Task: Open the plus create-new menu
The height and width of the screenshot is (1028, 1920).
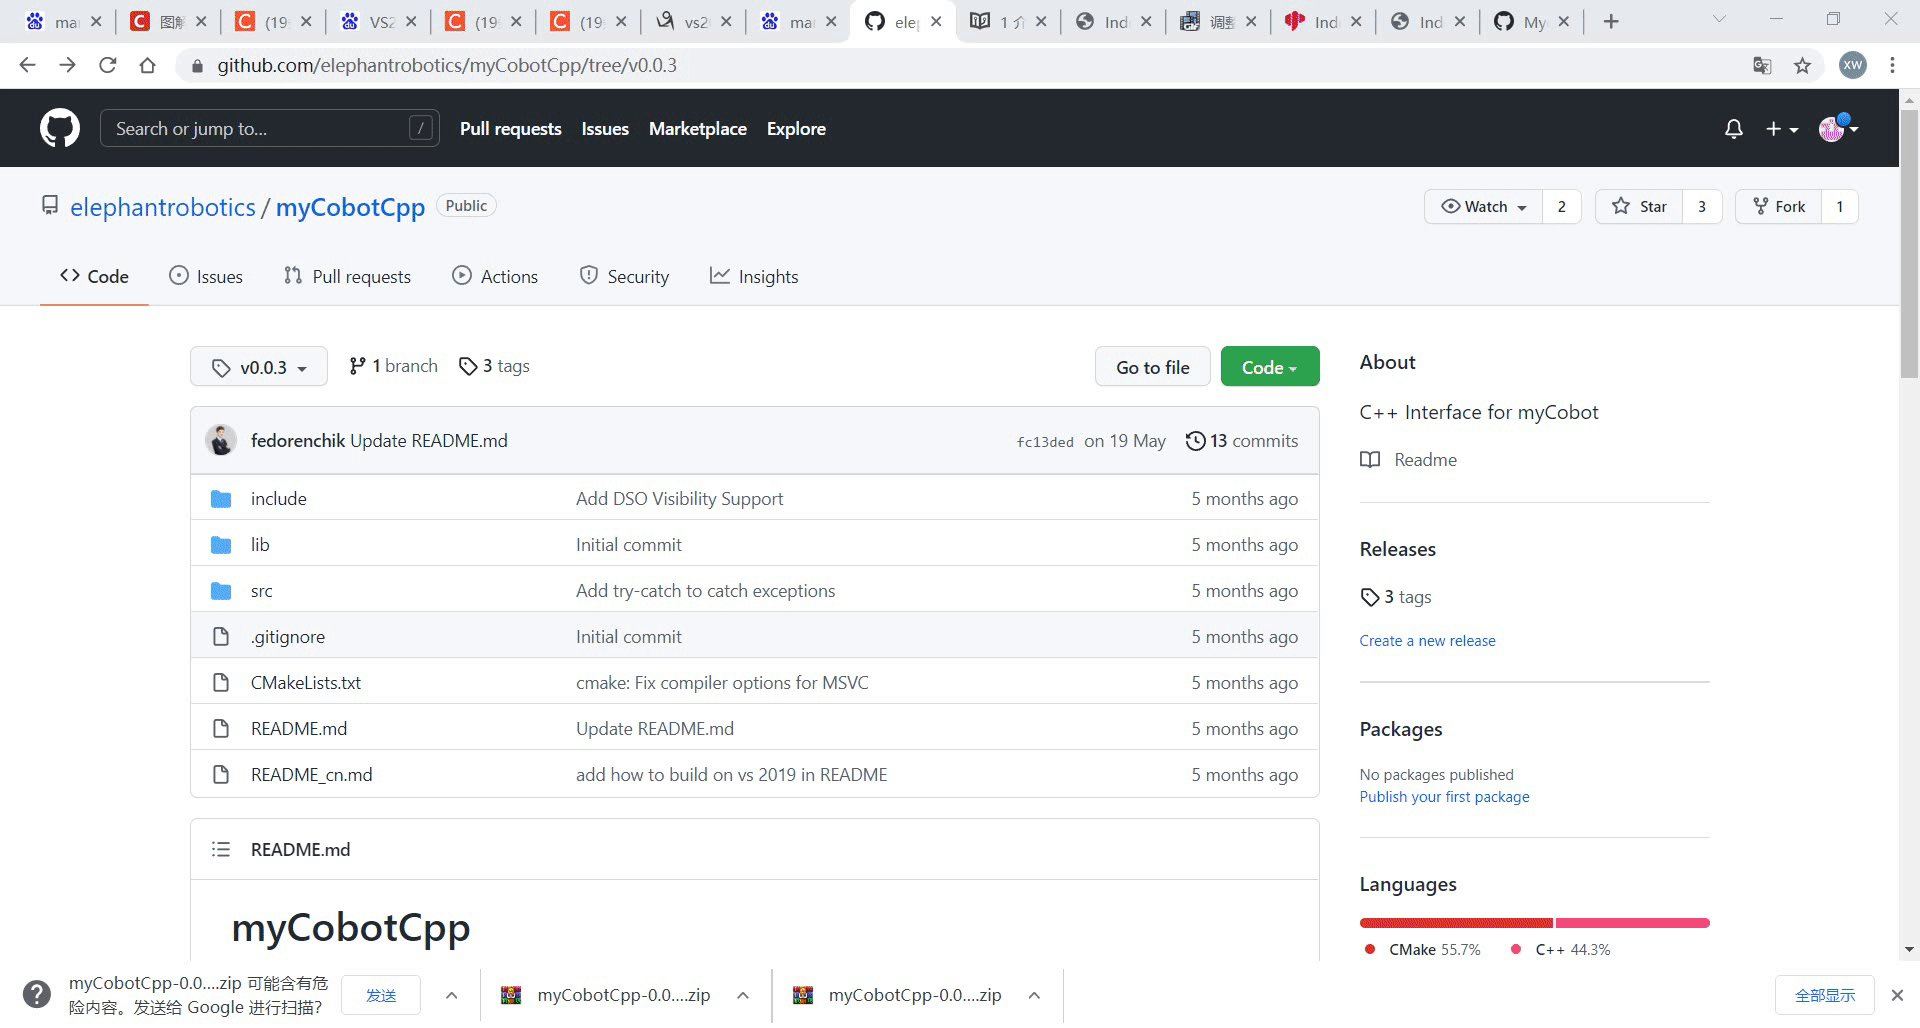Action: point(1781,129)
